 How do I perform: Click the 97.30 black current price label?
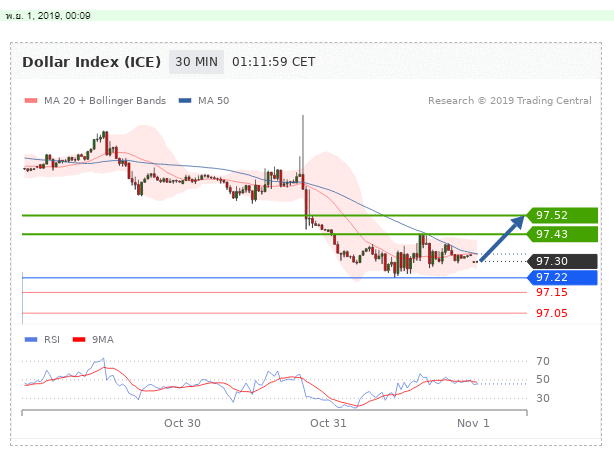[562, 261]
